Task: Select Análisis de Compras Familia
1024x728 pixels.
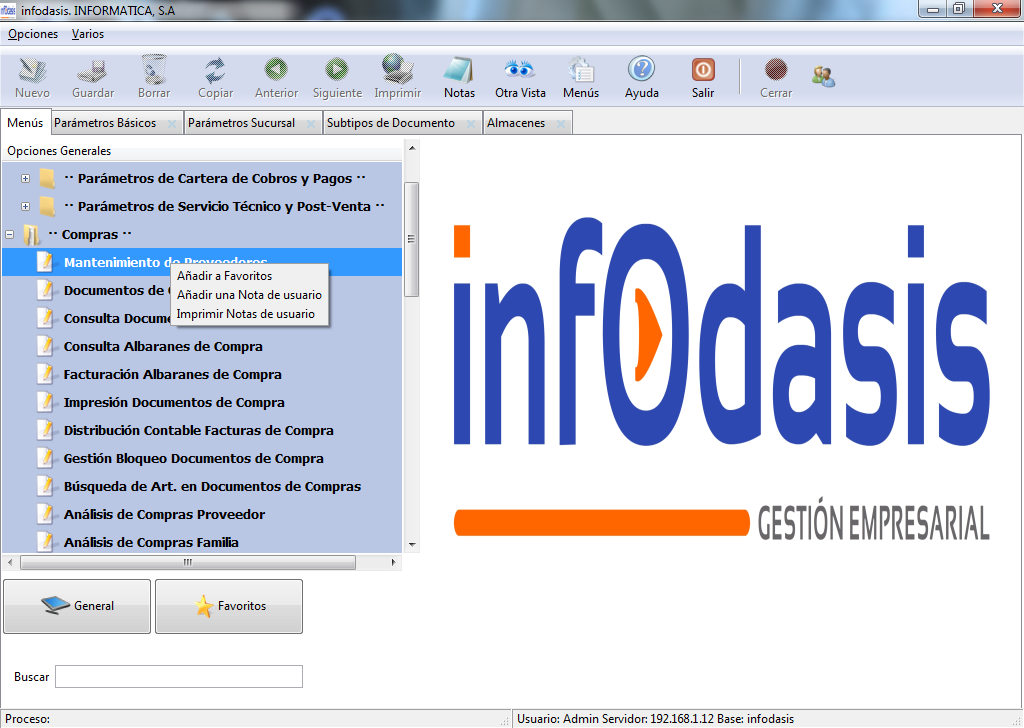Action: (151, 543)
